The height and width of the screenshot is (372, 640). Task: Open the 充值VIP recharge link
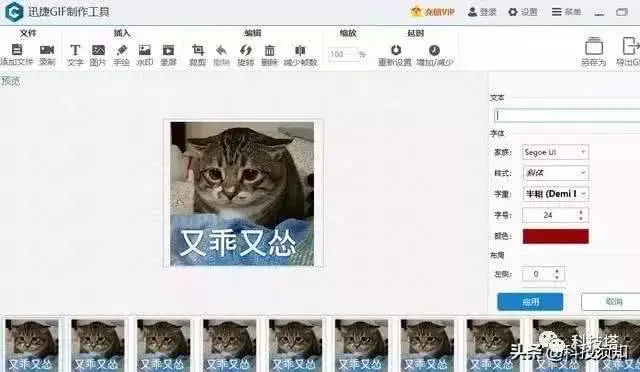pyautogui.click(x=433, y=12)
